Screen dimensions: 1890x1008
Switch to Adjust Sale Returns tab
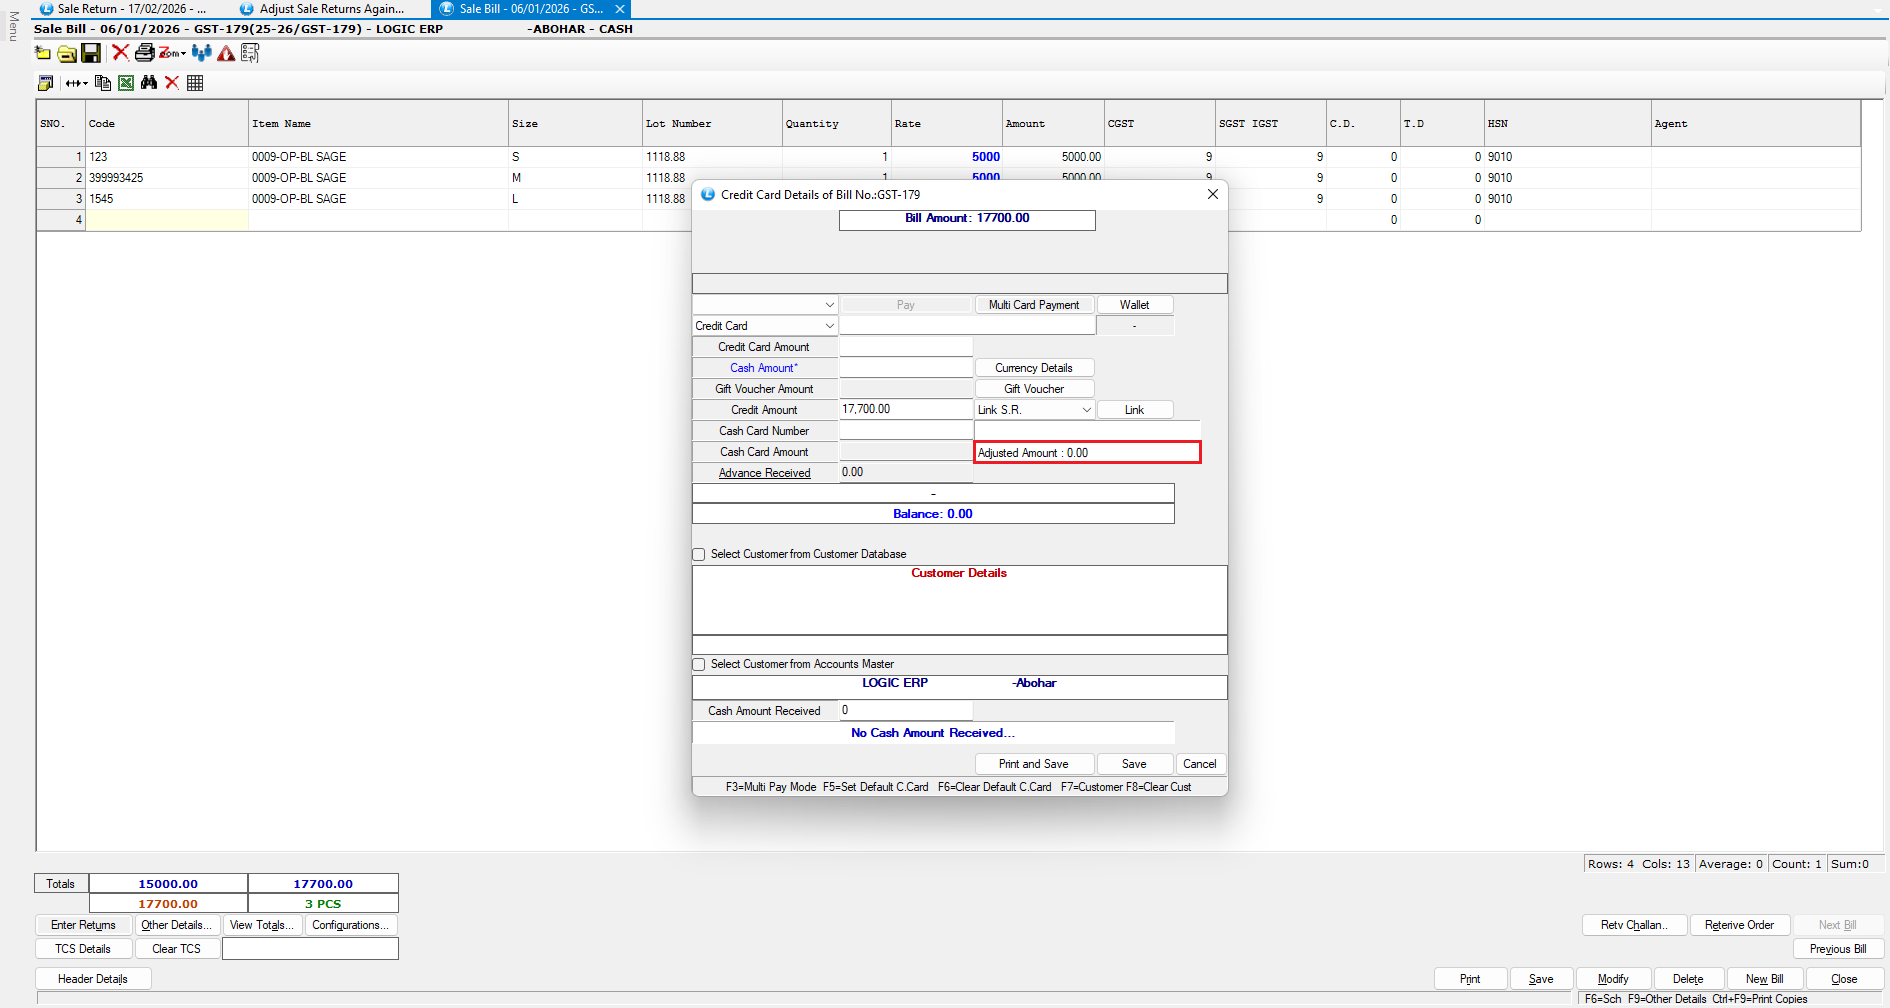pos(330,9)
